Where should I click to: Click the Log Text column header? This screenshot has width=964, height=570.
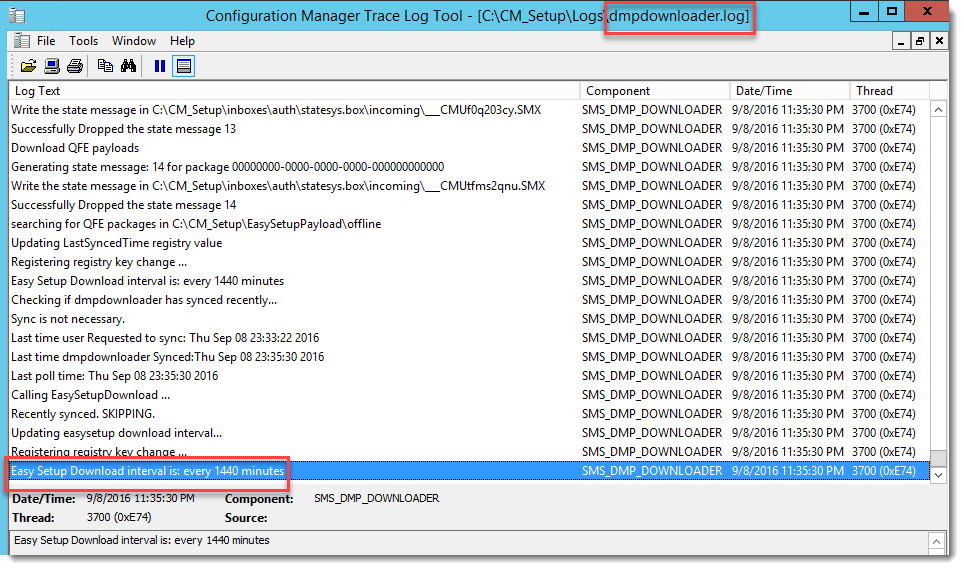click(x=294, y=91)
